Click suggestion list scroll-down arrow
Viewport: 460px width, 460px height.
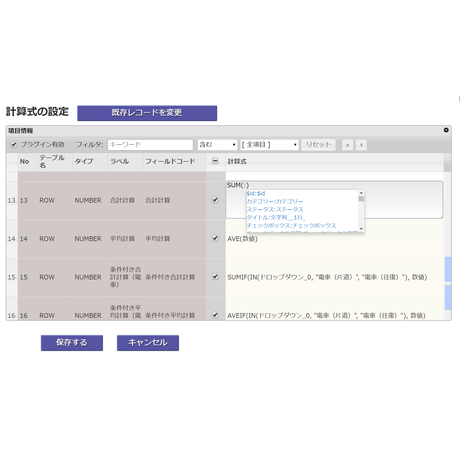click(x=361, y=228)
